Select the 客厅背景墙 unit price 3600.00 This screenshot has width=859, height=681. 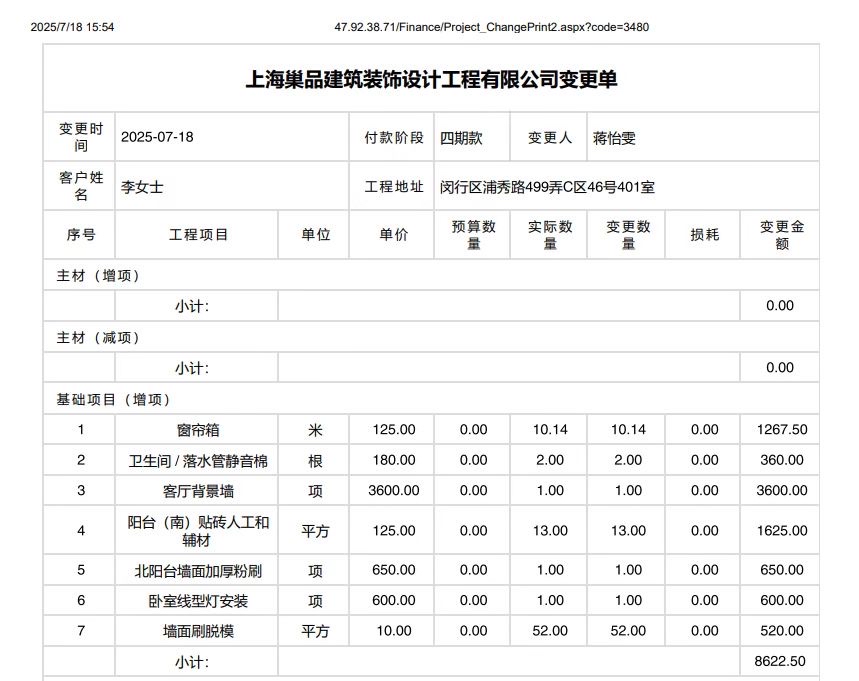[x=393, y=490]
